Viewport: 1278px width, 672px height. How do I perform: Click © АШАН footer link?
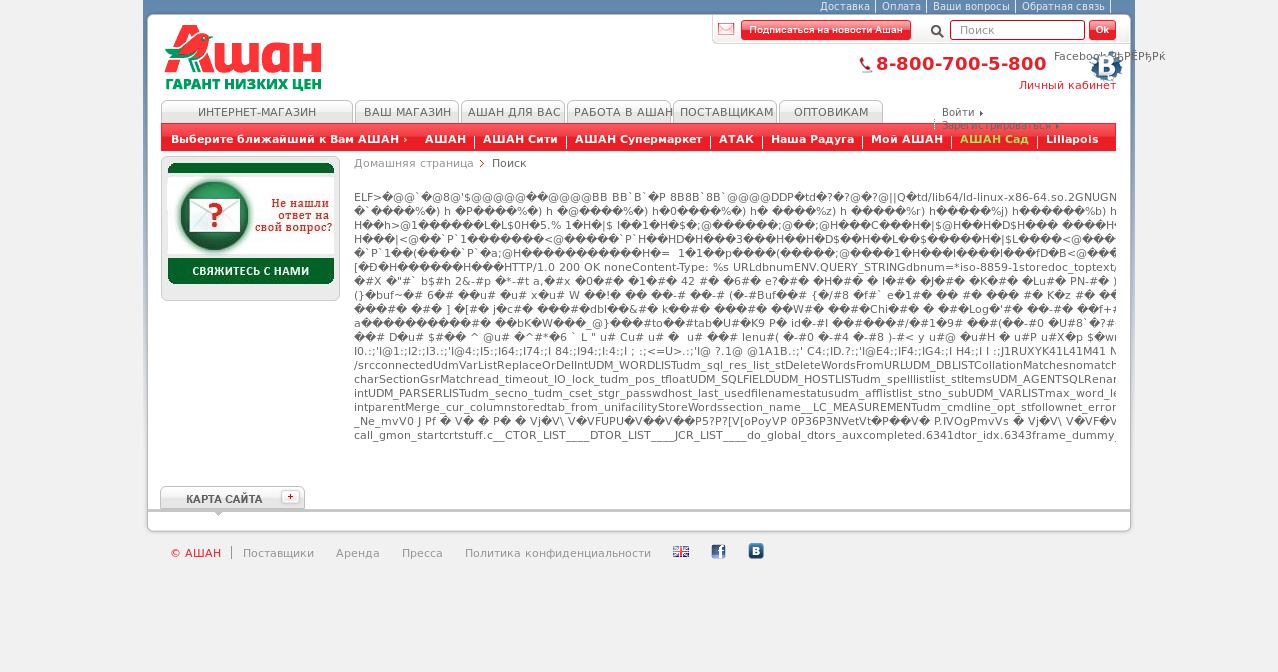[196, 553]
